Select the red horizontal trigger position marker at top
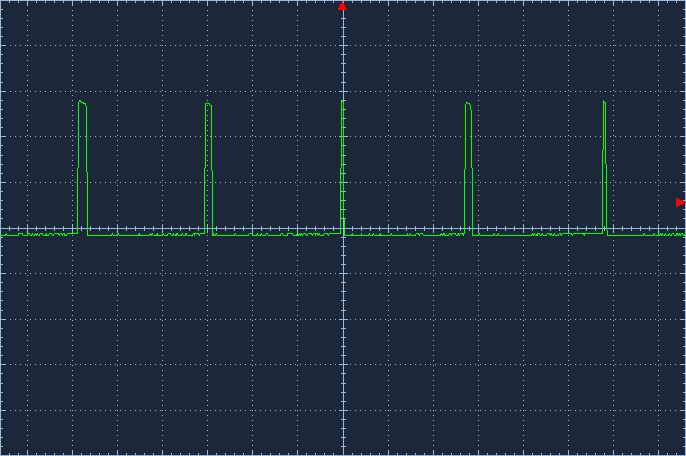Screen dimensions: 686x456 (342, 6)
